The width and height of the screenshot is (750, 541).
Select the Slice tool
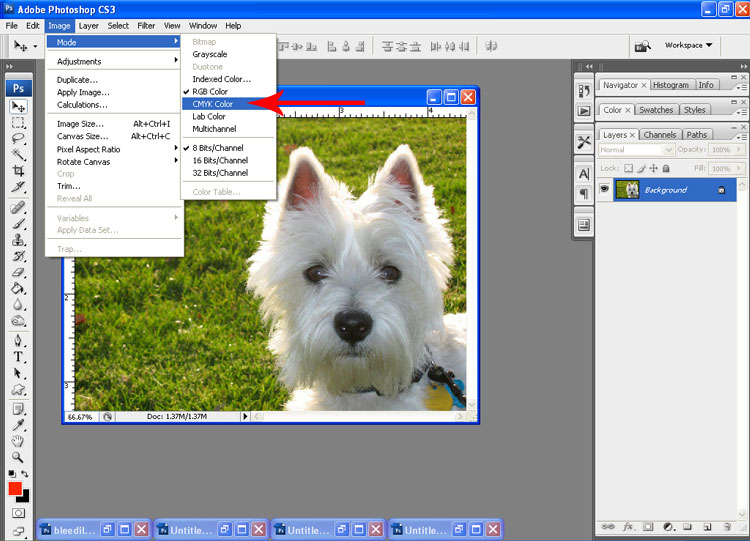[x=18, y=187]
